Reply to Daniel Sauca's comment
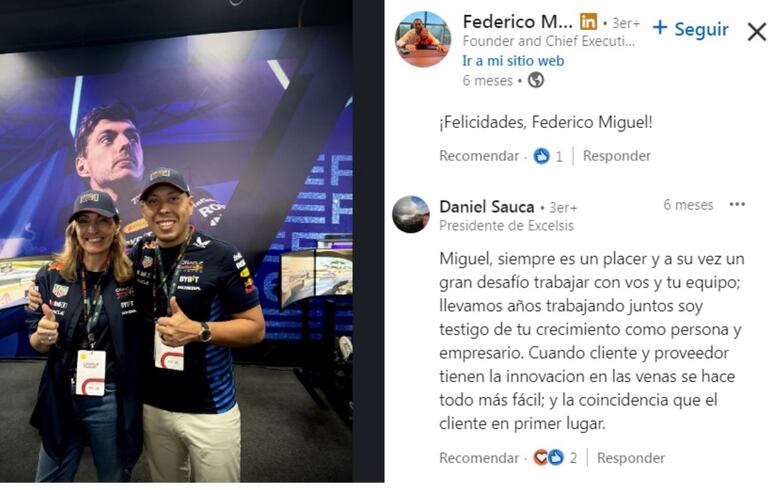The width and height of the screenshot is (770, 490). pos(631,458)
